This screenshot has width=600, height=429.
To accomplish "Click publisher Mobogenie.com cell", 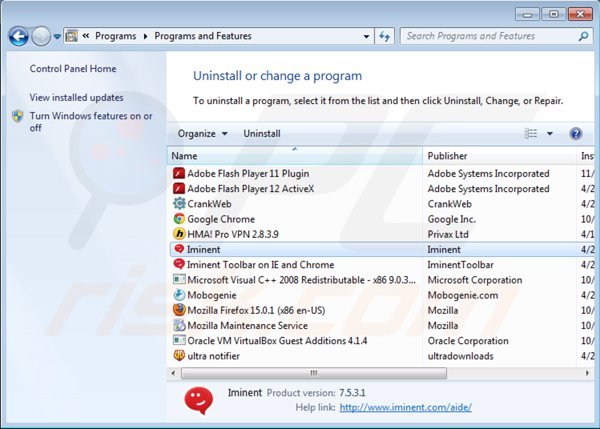I will (463, 295).
